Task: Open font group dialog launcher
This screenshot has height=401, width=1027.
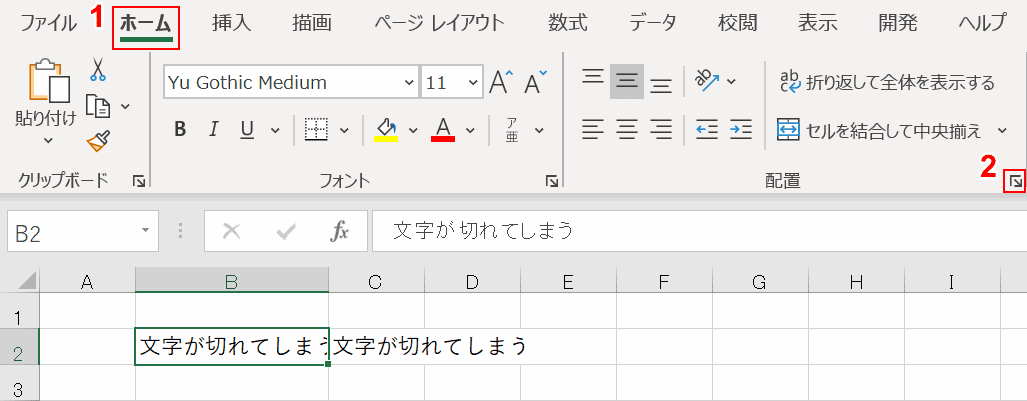Action: 551,182
